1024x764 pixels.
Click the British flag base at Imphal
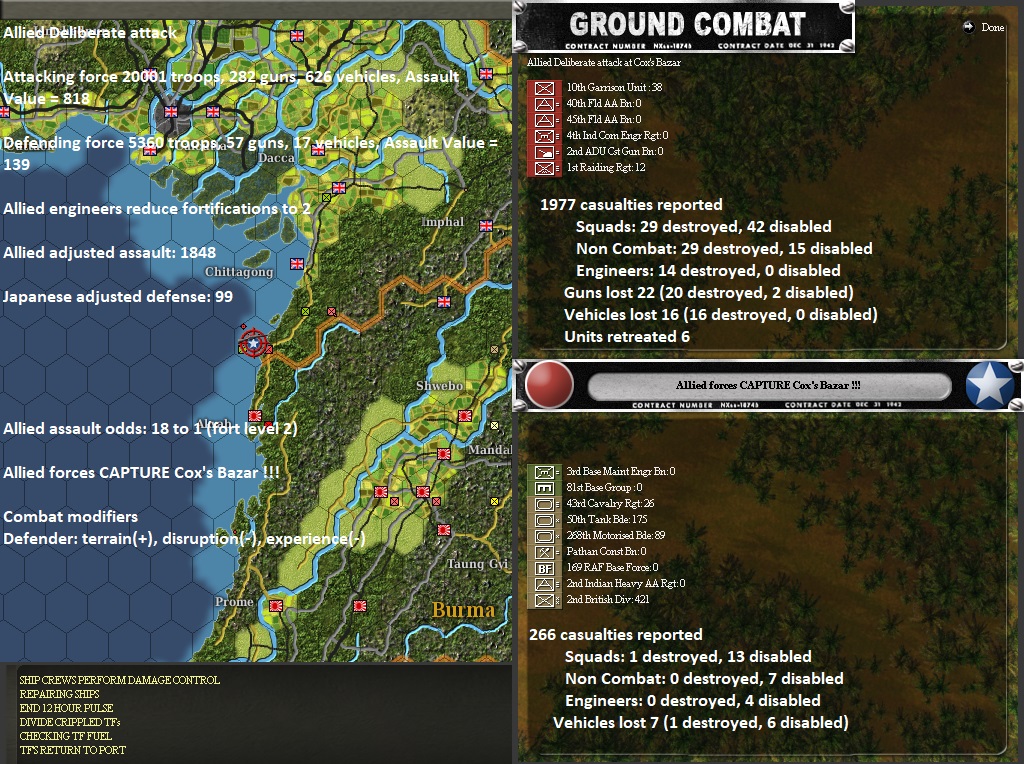point(486,226)
